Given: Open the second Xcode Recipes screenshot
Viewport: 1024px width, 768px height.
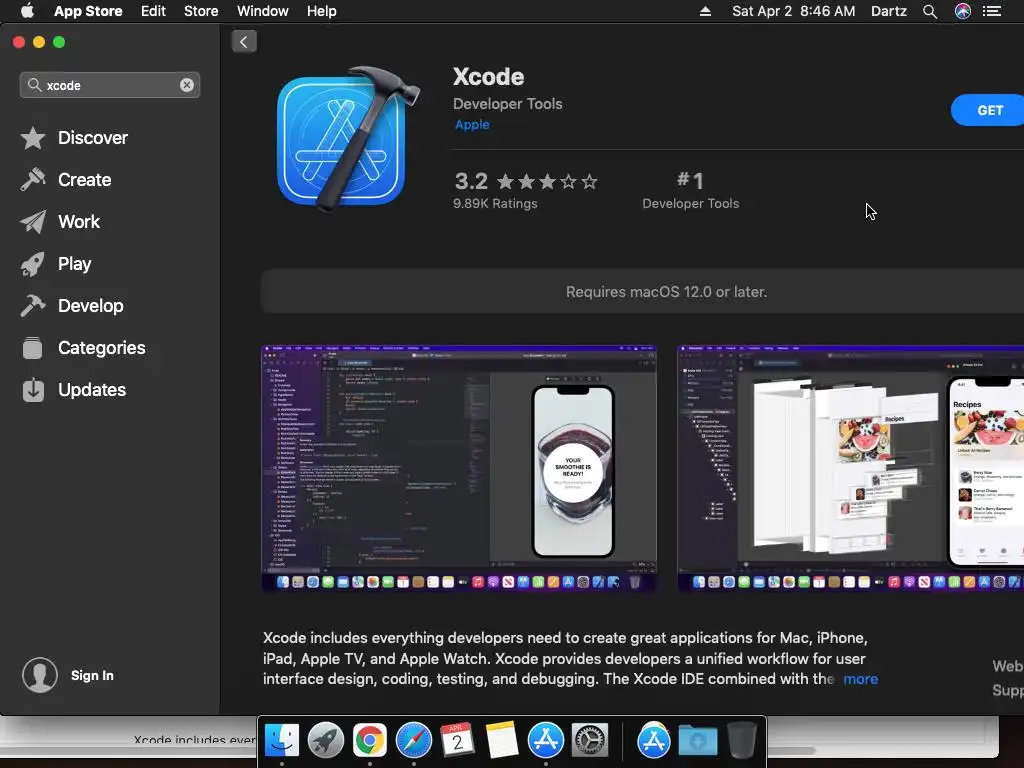Looking at the screenshot, I should coord(850,468).
